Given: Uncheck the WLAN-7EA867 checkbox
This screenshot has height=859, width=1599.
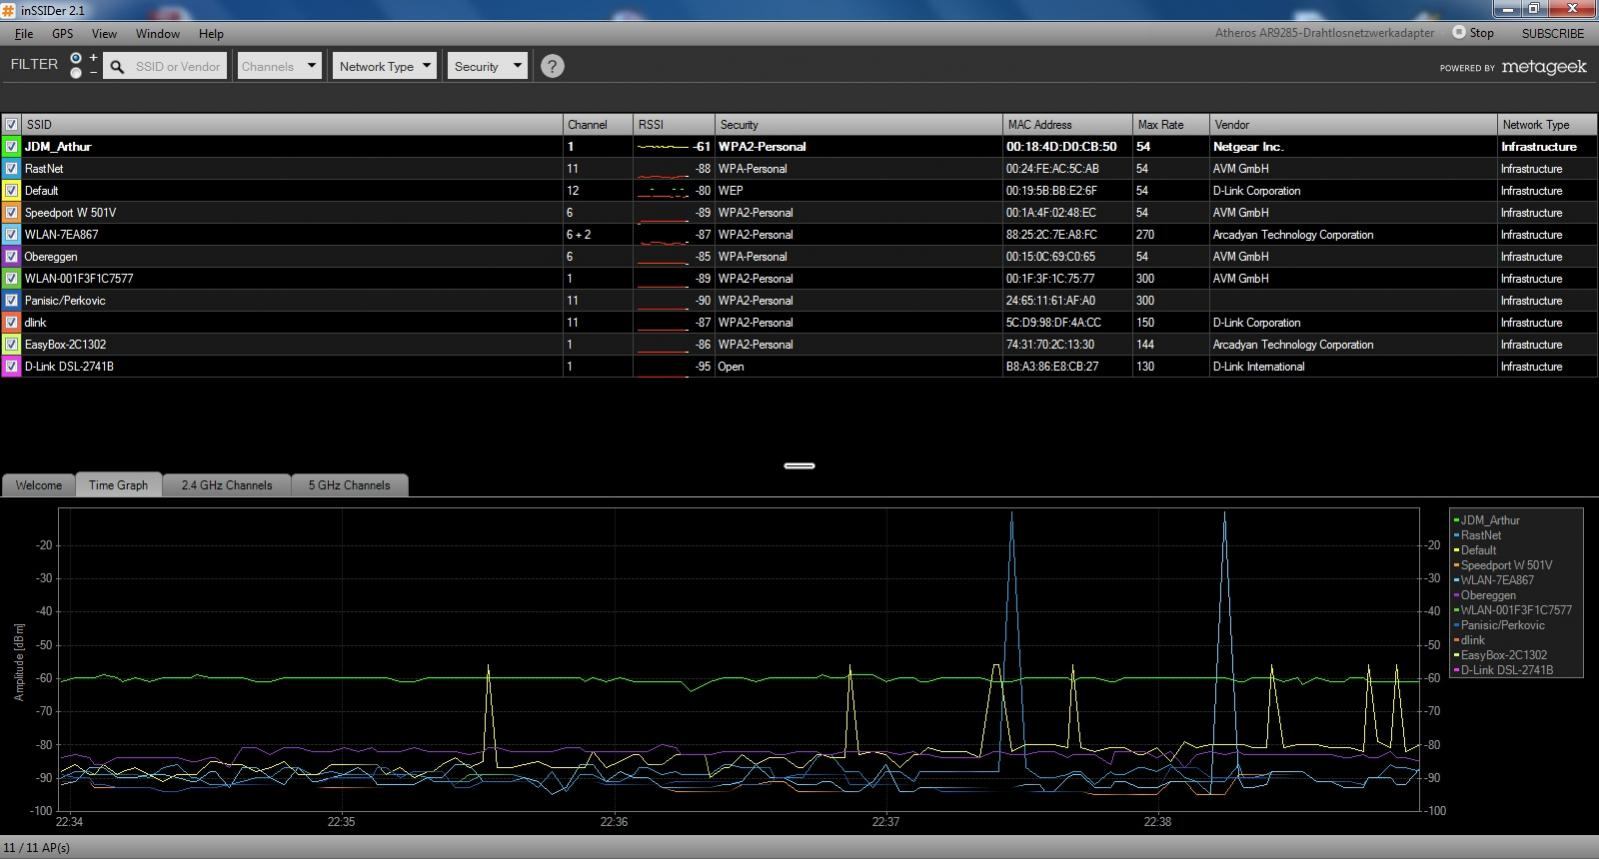Looking at the screenshot, I should pyautogui.click(x=11, y=234).
